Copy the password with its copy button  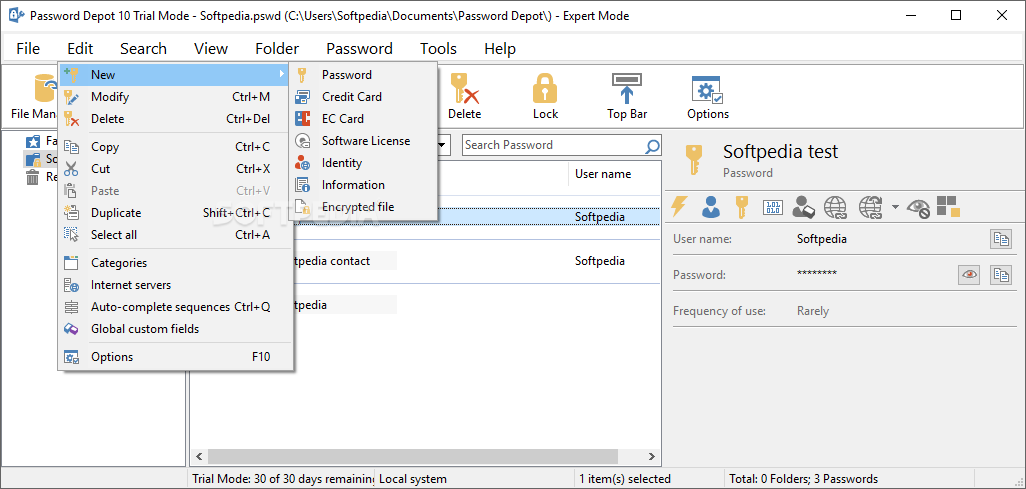[1000, 275]
